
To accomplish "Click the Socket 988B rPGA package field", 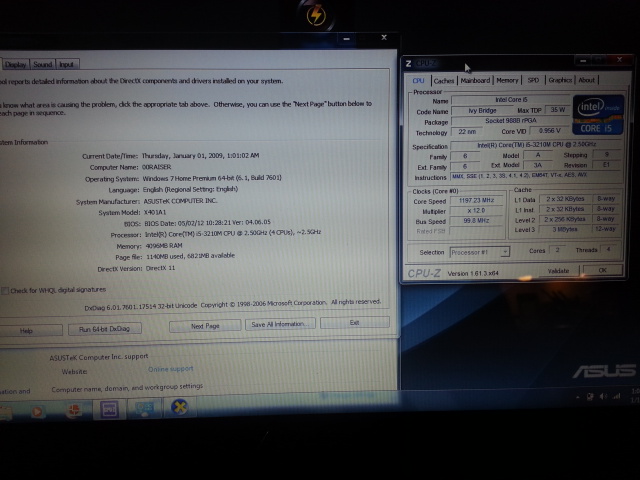I will 510,121.
